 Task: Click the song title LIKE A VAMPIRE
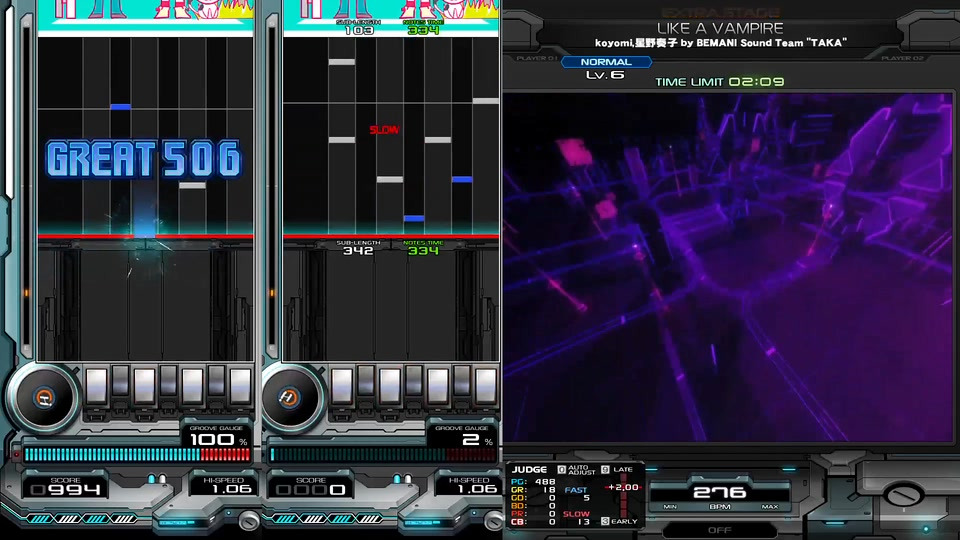[x=720, y=28]
